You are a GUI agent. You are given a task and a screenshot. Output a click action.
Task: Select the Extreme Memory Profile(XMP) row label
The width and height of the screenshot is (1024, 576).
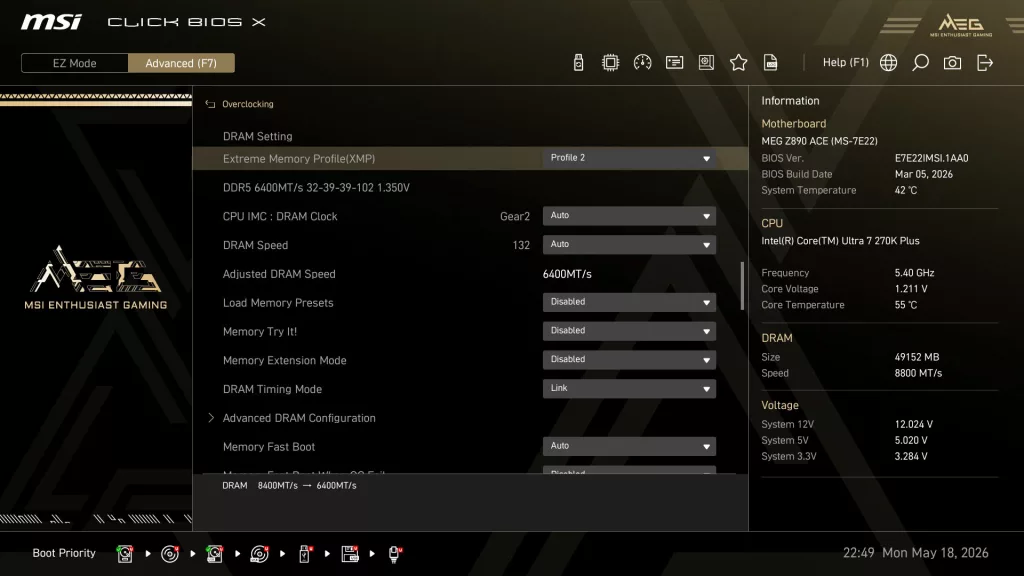pyautogui.click(x=298, y=159)
